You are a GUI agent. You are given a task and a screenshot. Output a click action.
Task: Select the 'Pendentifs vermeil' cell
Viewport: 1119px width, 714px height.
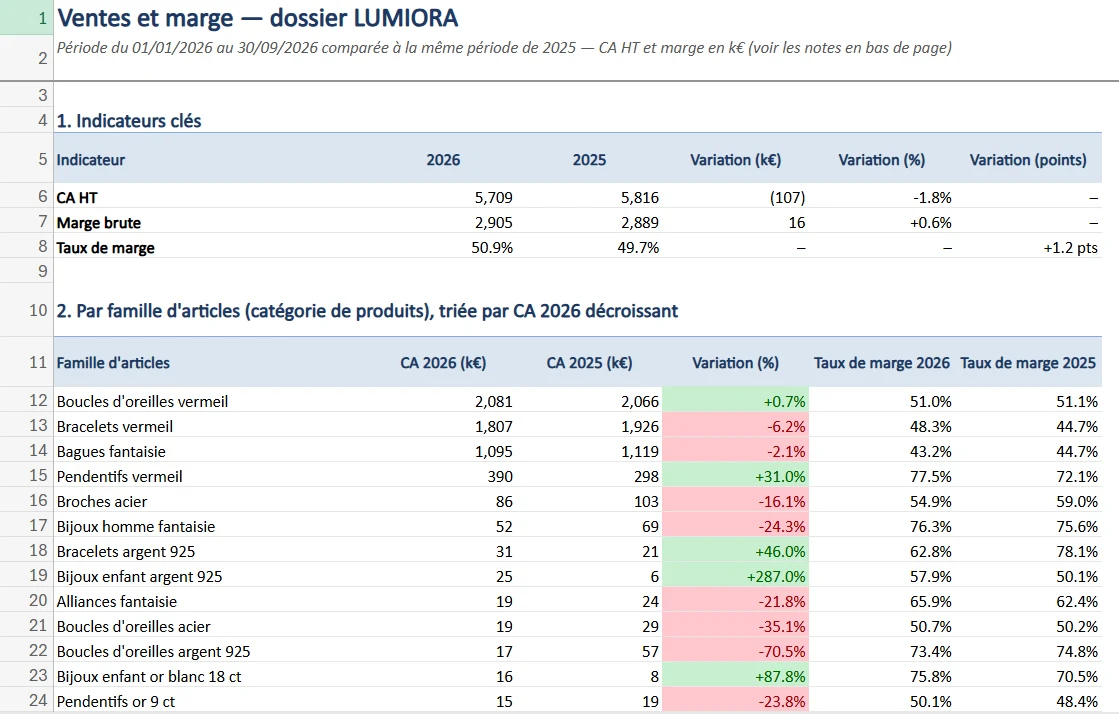point(214,475)
